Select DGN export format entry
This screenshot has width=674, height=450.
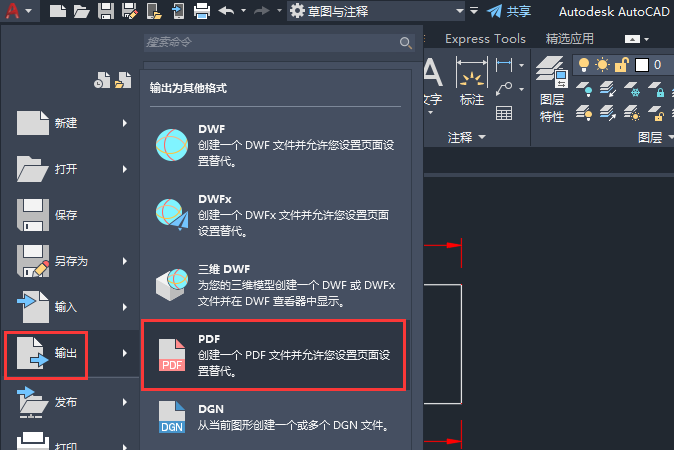point(273,417)
